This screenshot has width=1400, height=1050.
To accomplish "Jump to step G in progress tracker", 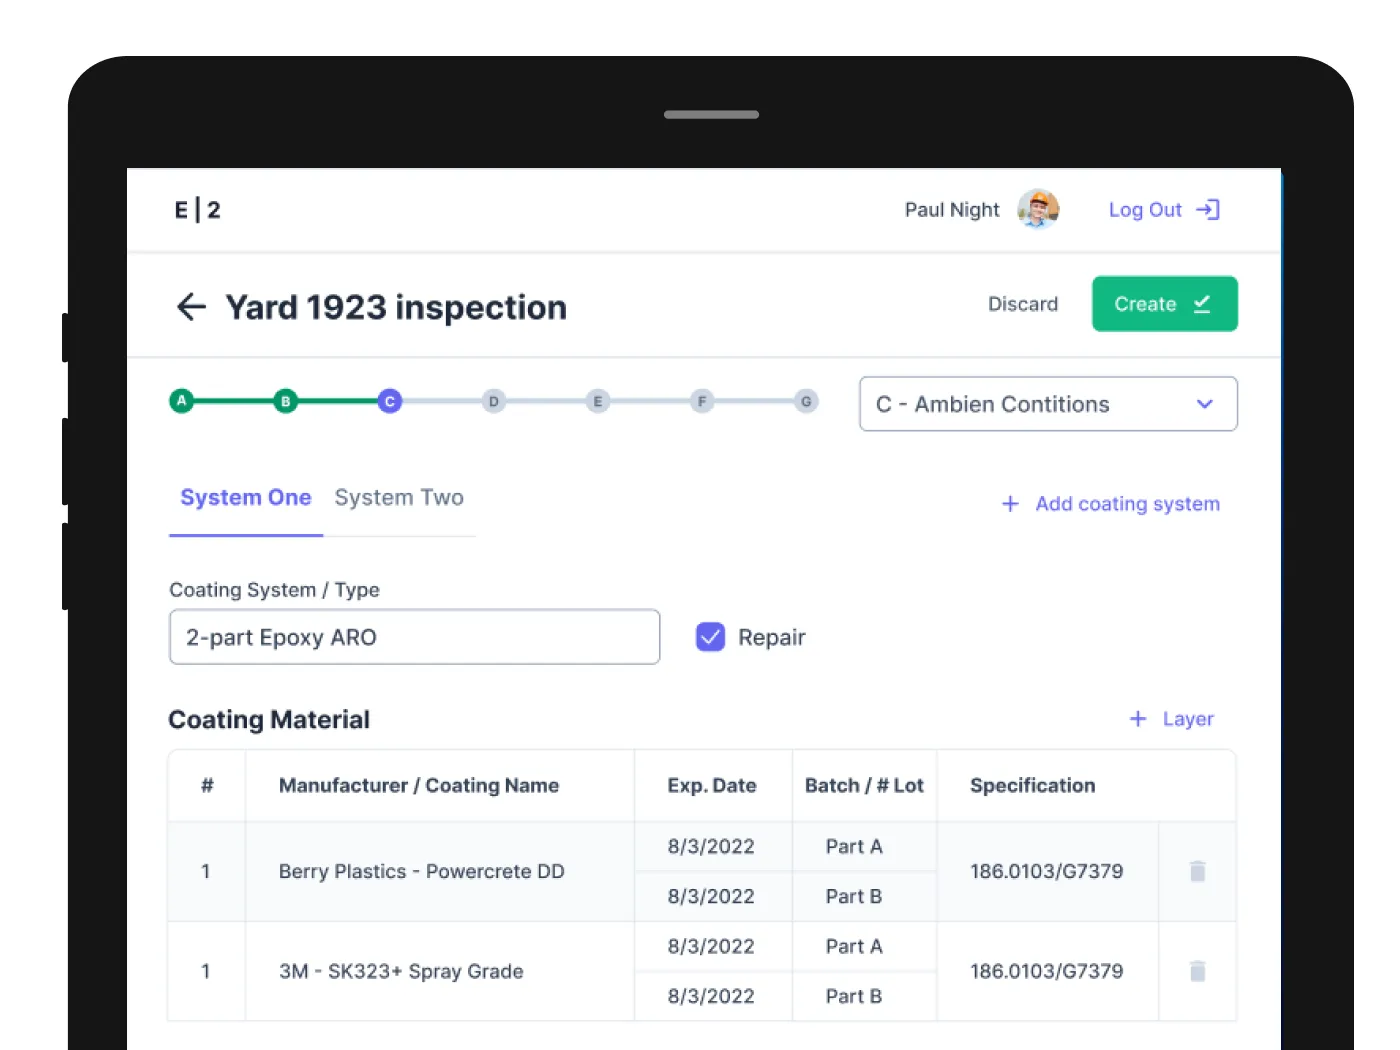I will (x=806, y=401).
